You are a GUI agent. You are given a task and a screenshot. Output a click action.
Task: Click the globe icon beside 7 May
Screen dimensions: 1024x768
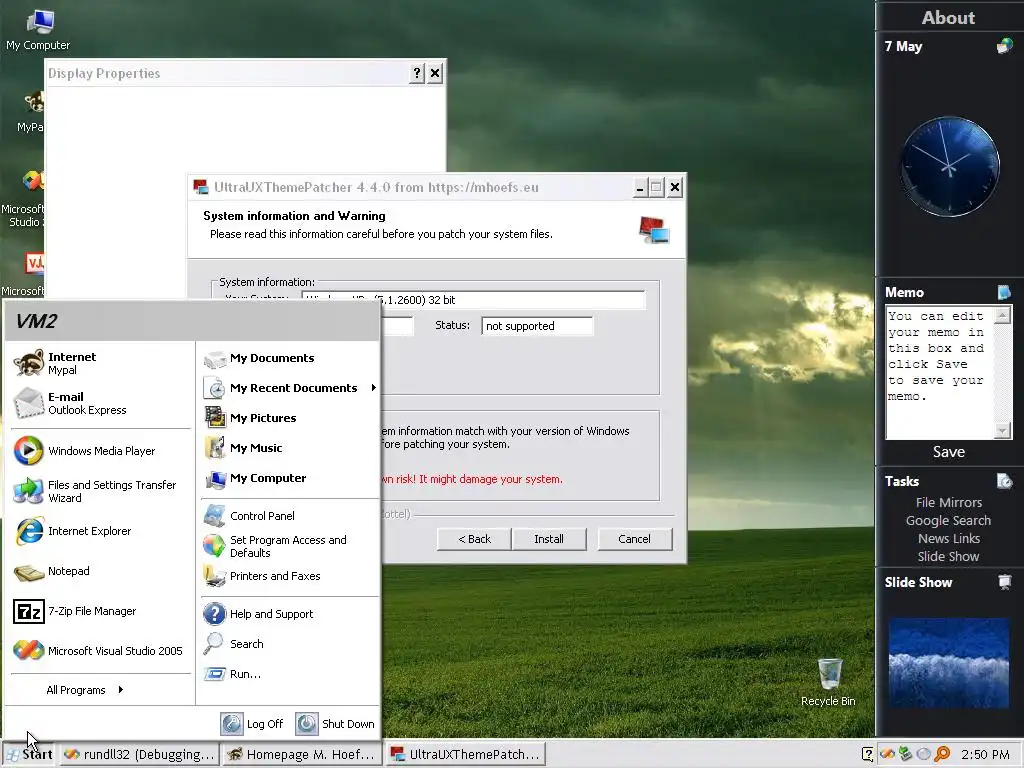(1004, 46)
